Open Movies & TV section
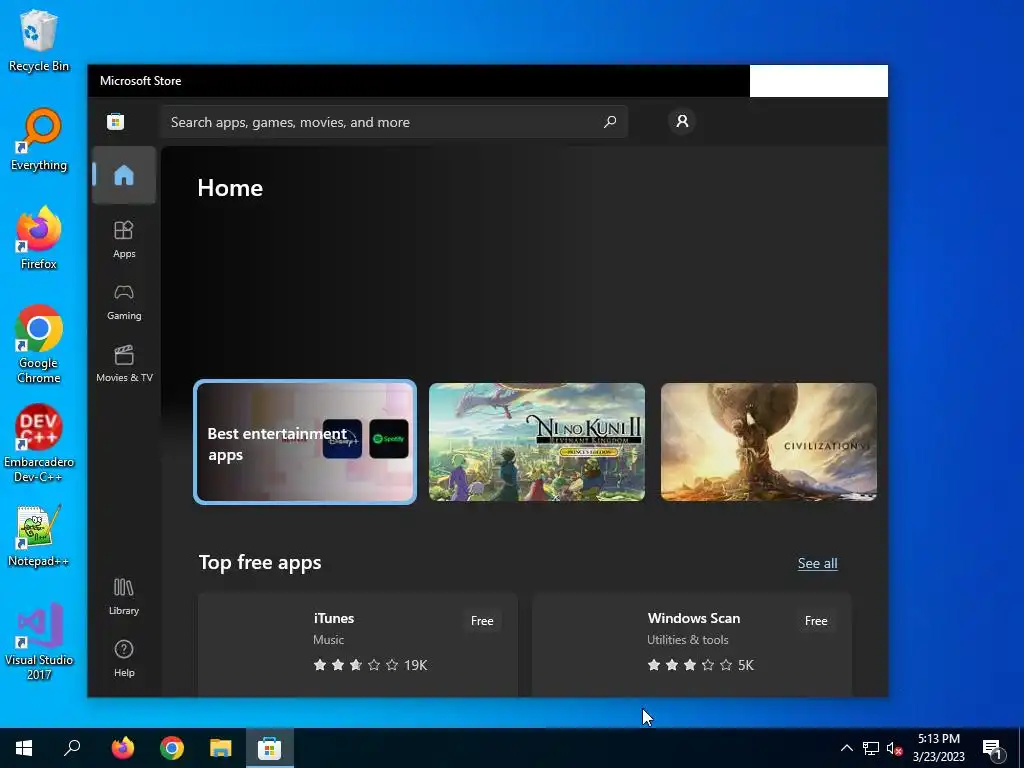Image resolution: width=1024 pixels, height=768 pixels. pos(124,364)
